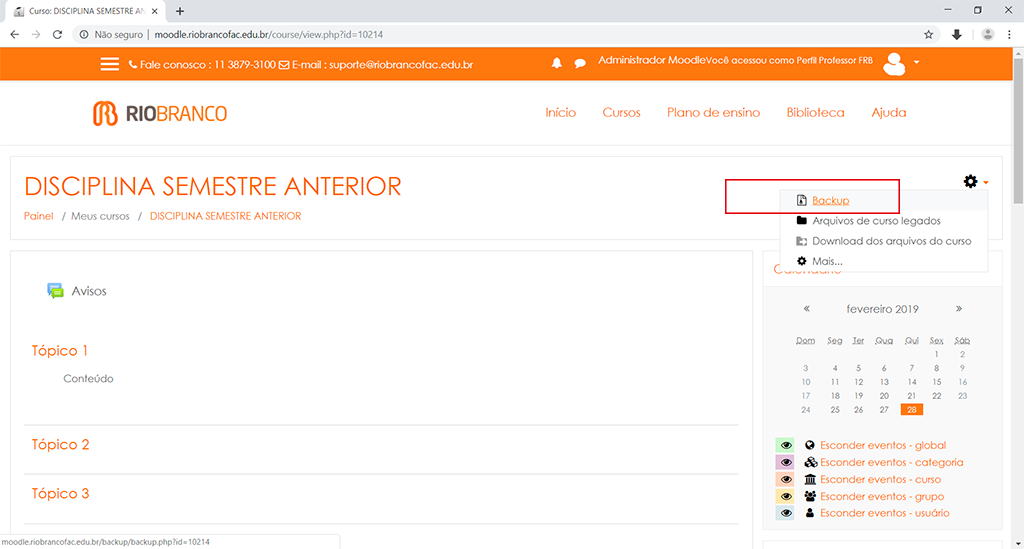Screen dimensions: 1024x549
Task: Toggle eye for eventos - categoria
Action: [786, 462]
